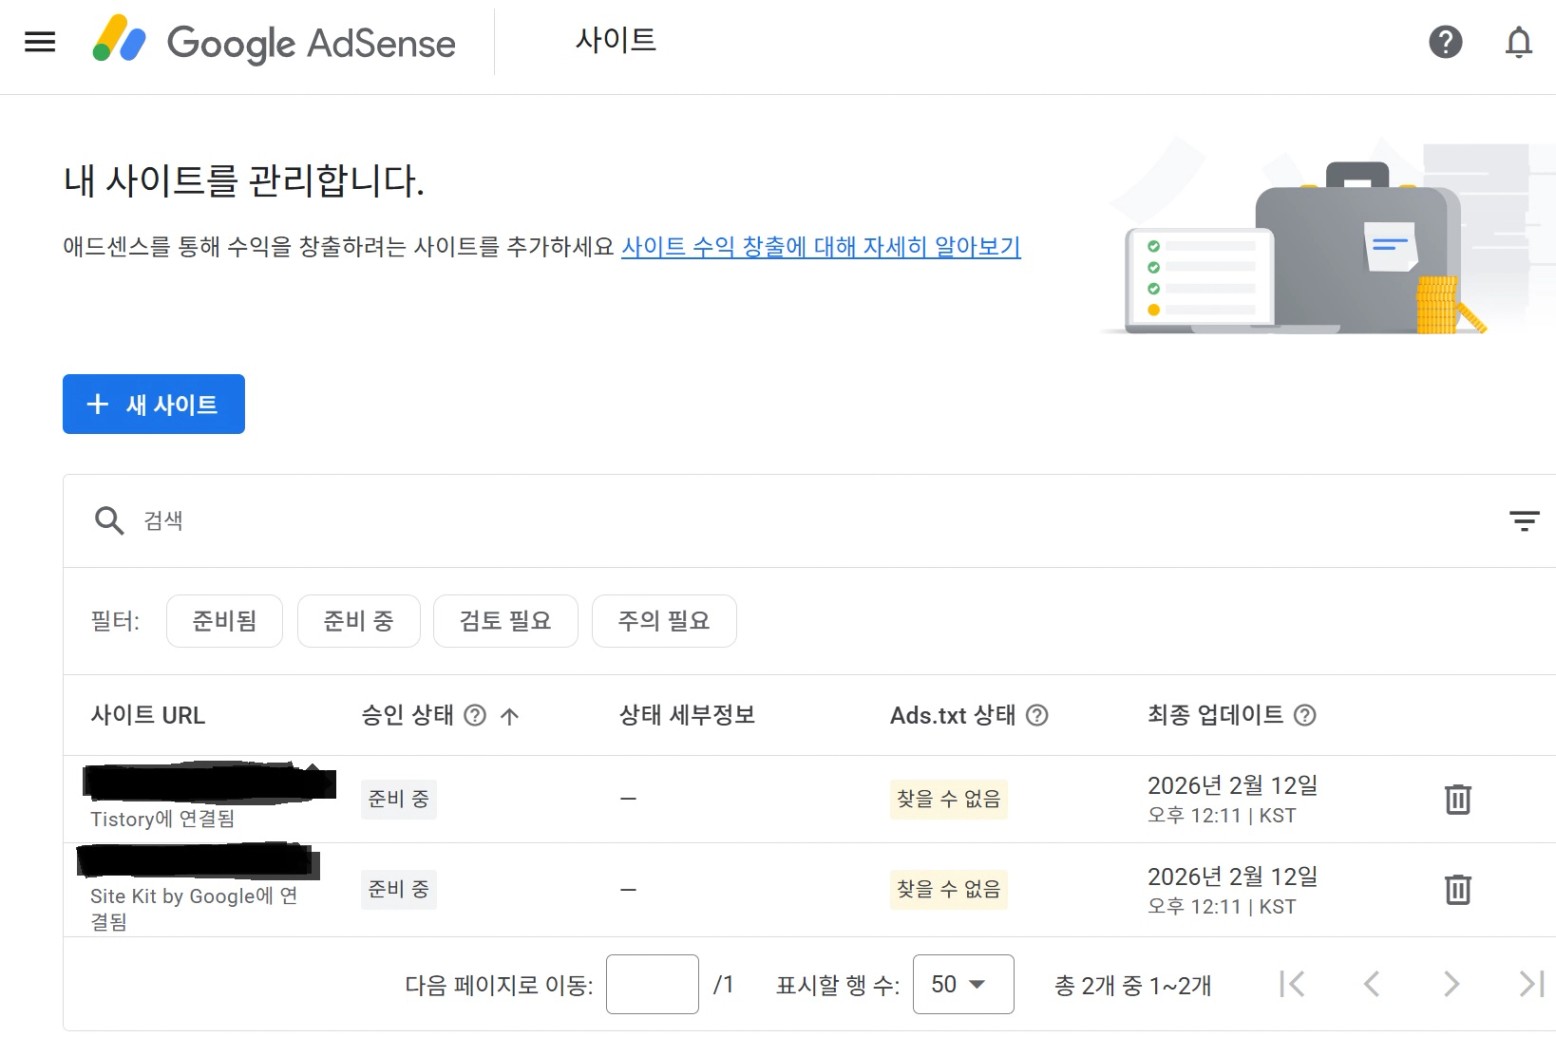This screenshot has height=1037, width=1556.
Task: Click the Ads.txt 상태 help icon
Action: point(1037,715)
